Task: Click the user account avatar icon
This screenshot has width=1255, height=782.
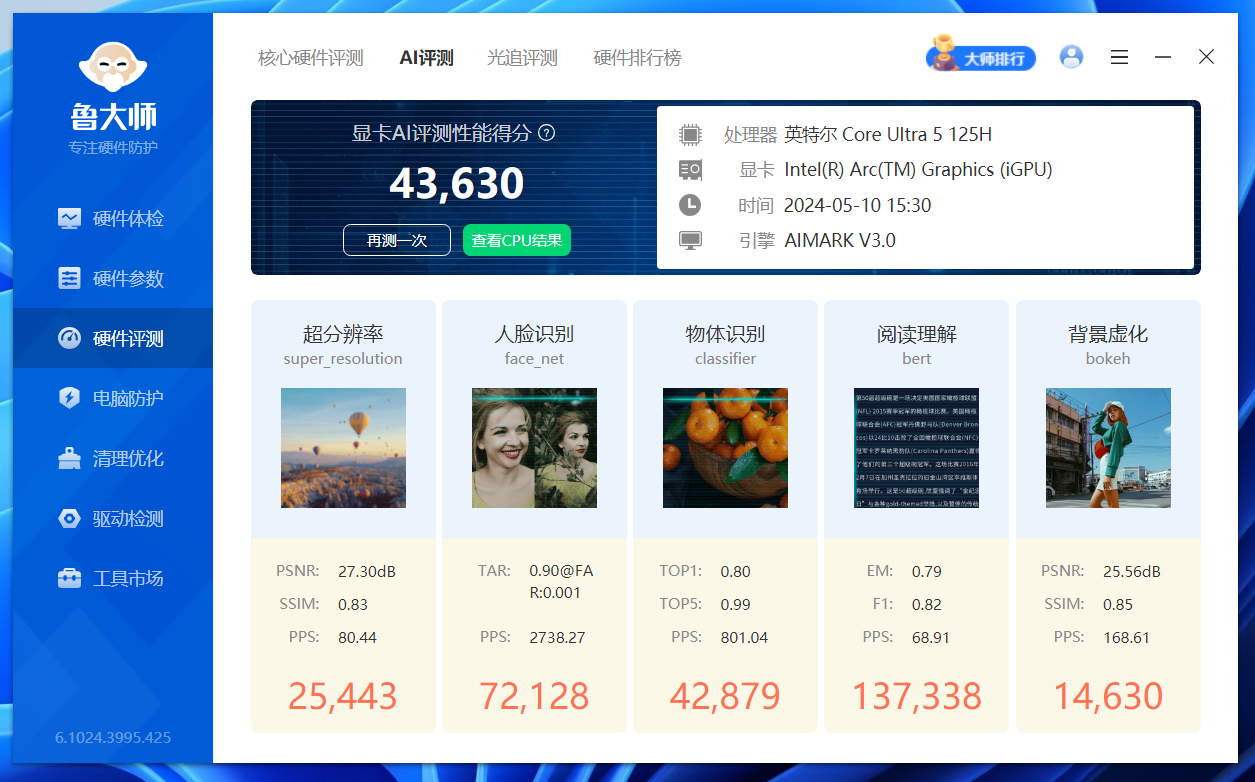Action: coord(1071,57)
